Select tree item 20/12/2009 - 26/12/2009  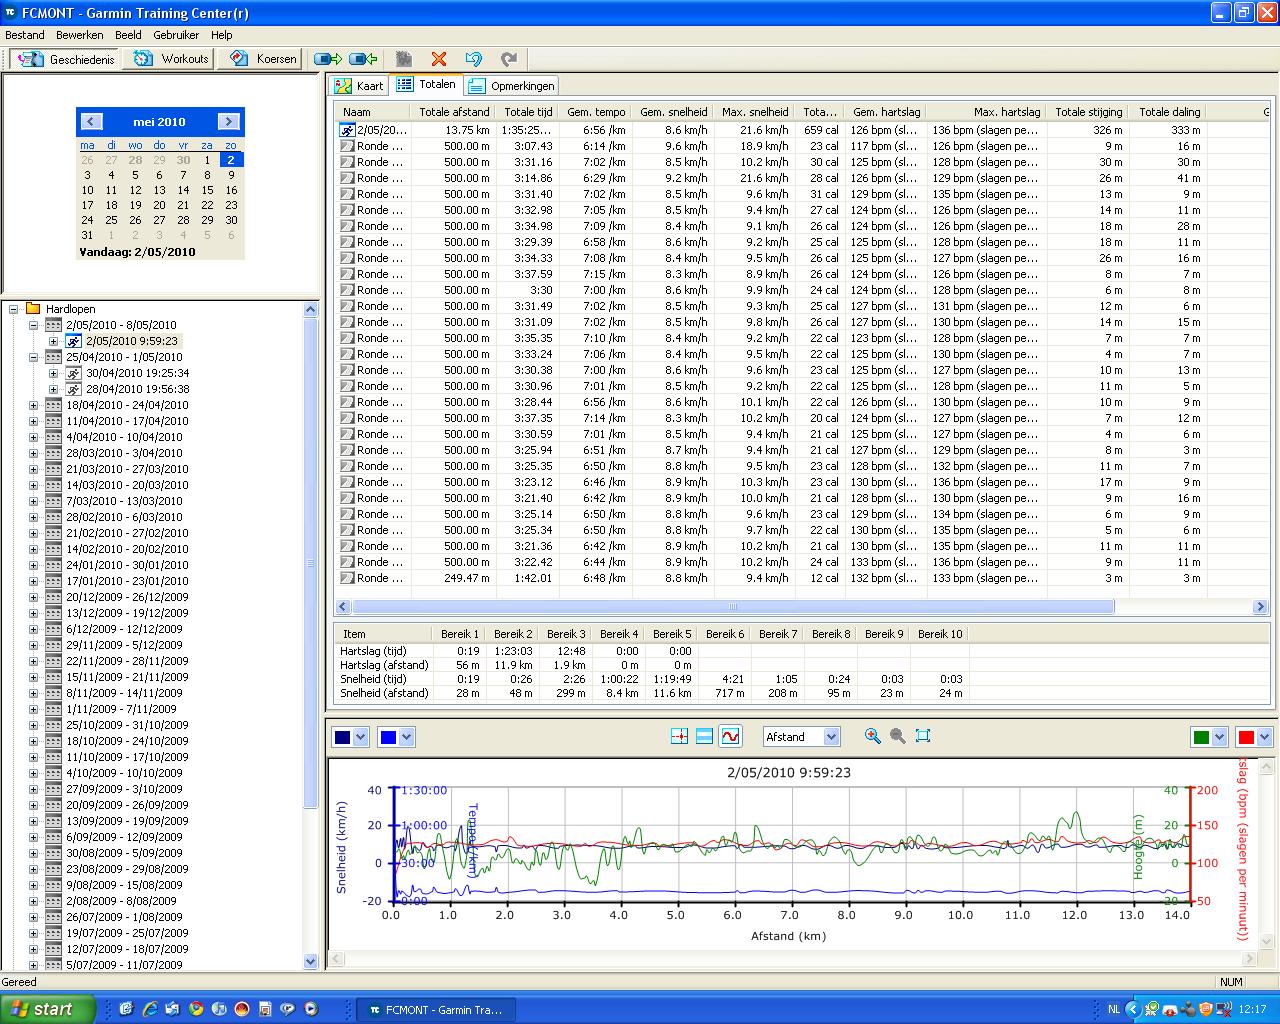(x=127, y=597)
